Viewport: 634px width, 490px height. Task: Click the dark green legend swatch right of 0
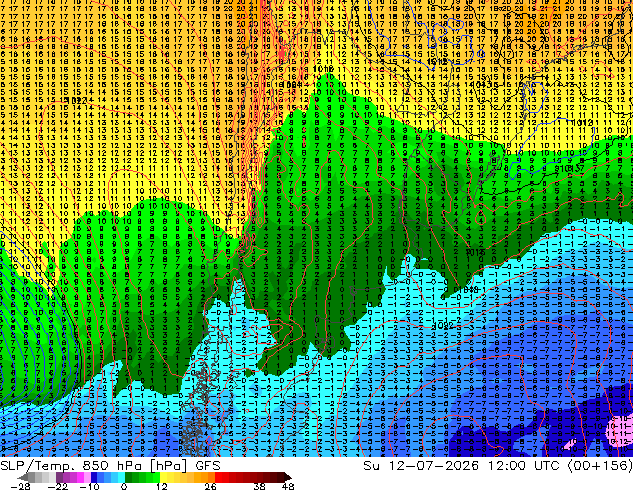point(129,477)
